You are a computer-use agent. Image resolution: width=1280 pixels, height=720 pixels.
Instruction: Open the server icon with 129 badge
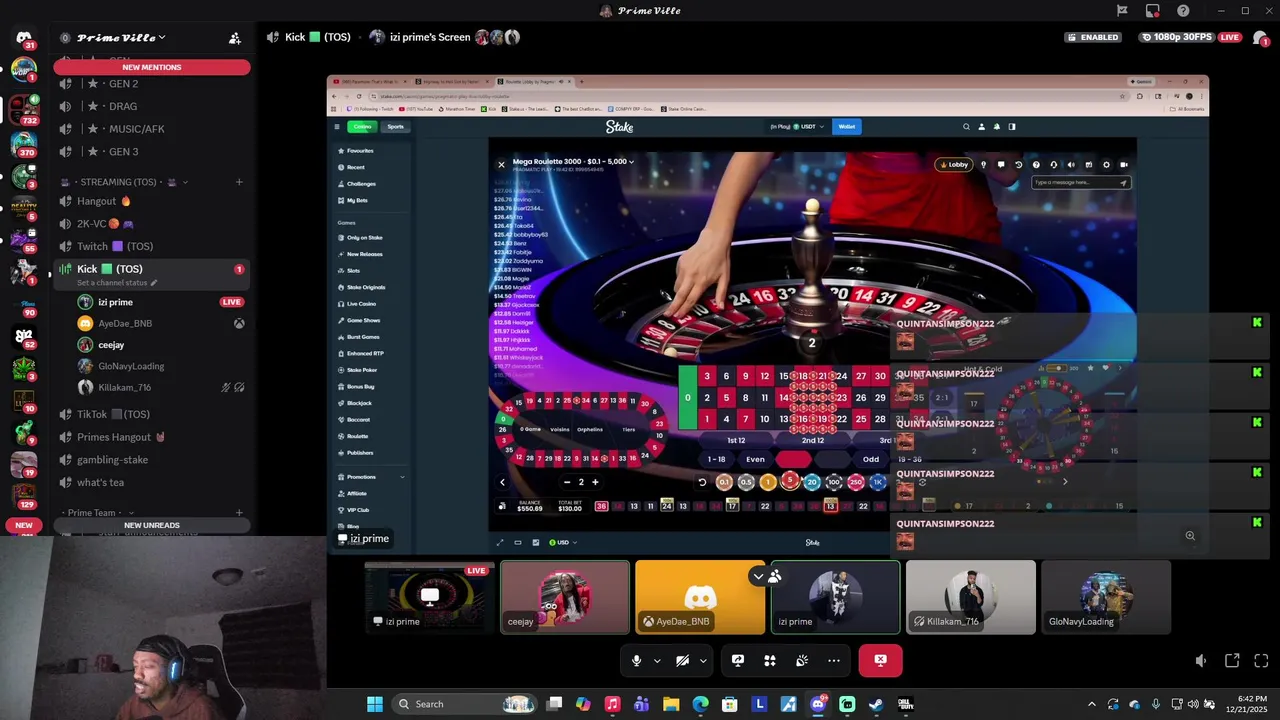coord(24,494)
